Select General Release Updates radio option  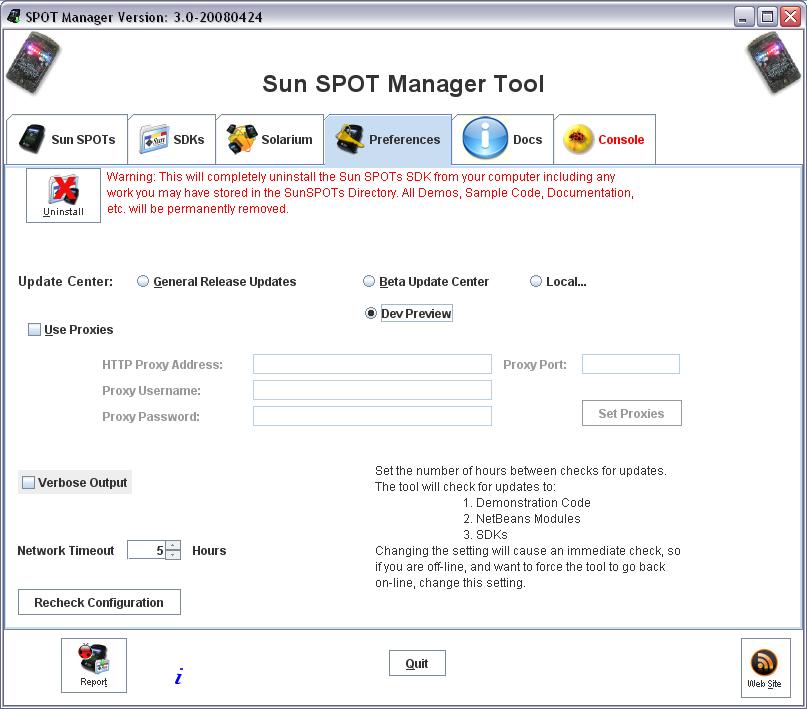(143, 282)
